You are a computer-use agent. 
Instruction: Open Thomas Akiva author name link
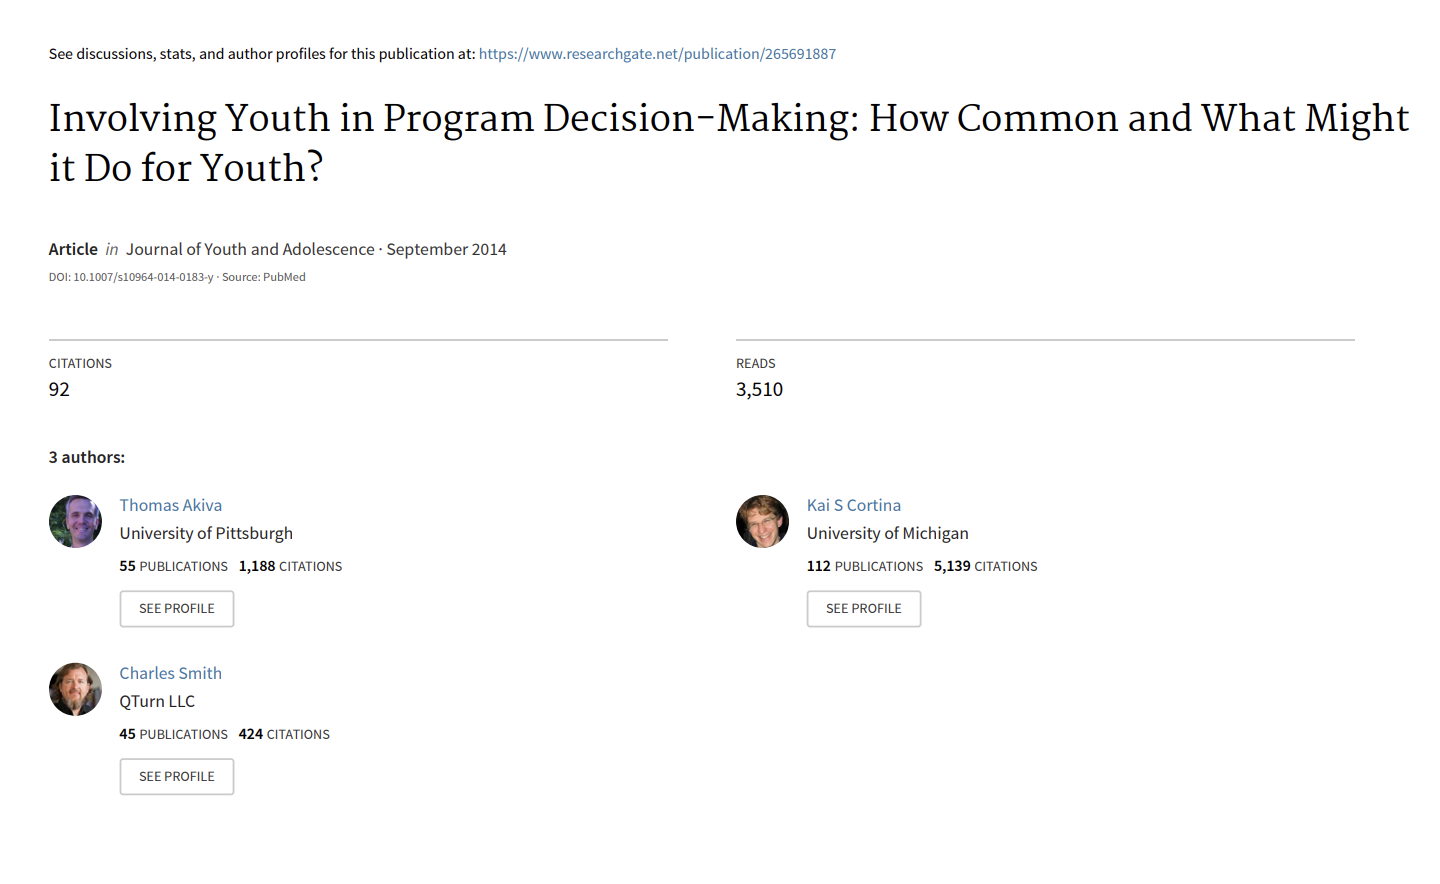[171, 505]
